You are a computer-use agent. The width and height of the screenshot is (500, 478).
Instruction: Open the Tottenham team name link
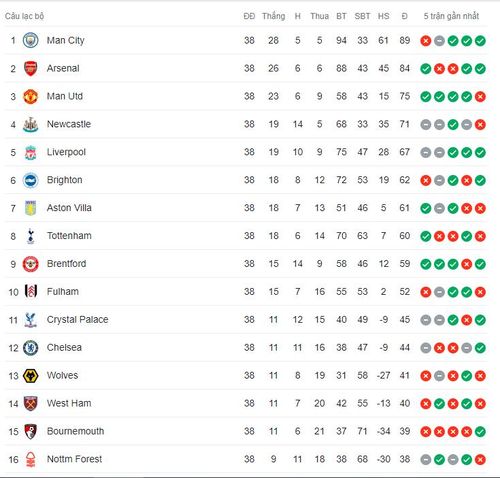pyautogui.click(x=69, y=236)
